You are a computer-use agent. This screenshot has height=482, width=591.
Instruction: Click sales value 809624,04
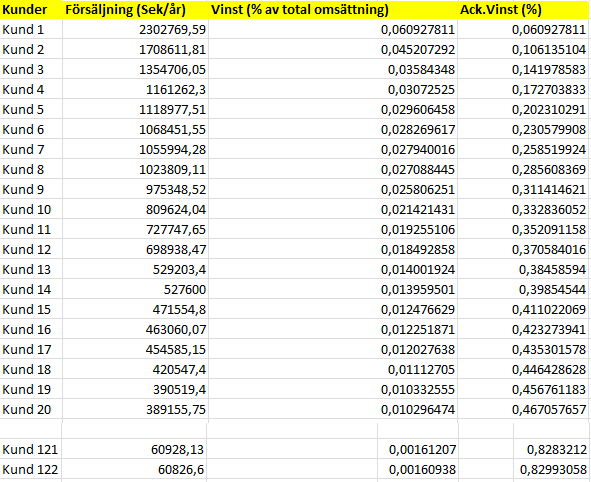135,209
